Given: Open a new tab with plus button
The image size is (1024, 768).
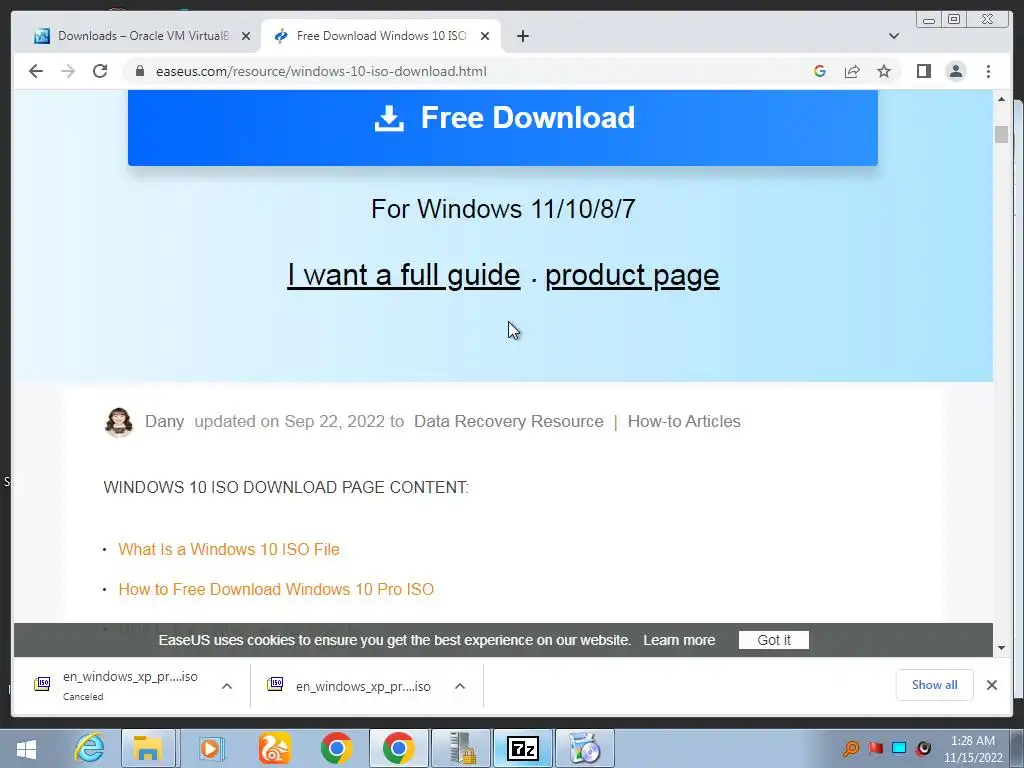Looking at the screenshot, I should point(522,36).
